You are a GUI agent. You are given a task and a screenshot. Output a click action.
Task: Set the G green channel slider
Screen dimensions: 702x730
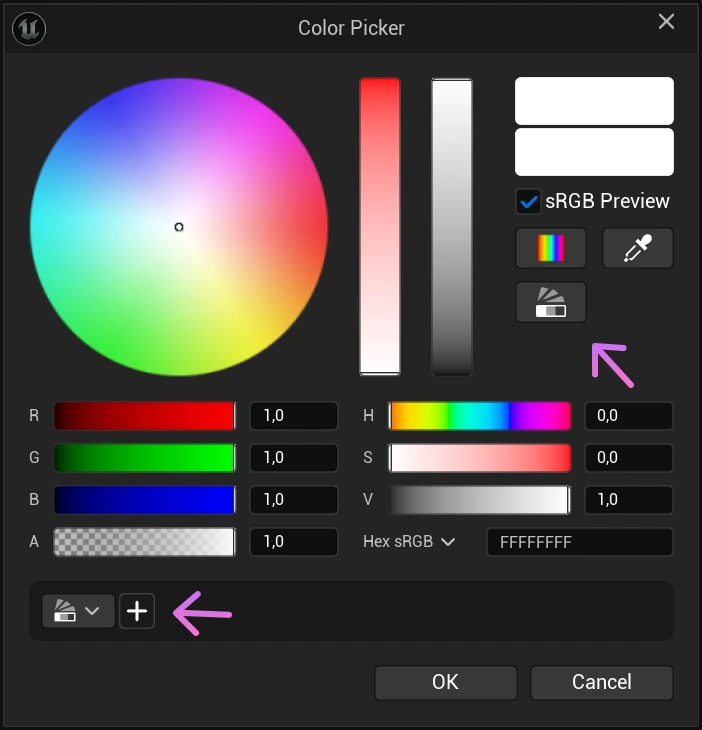145,458
